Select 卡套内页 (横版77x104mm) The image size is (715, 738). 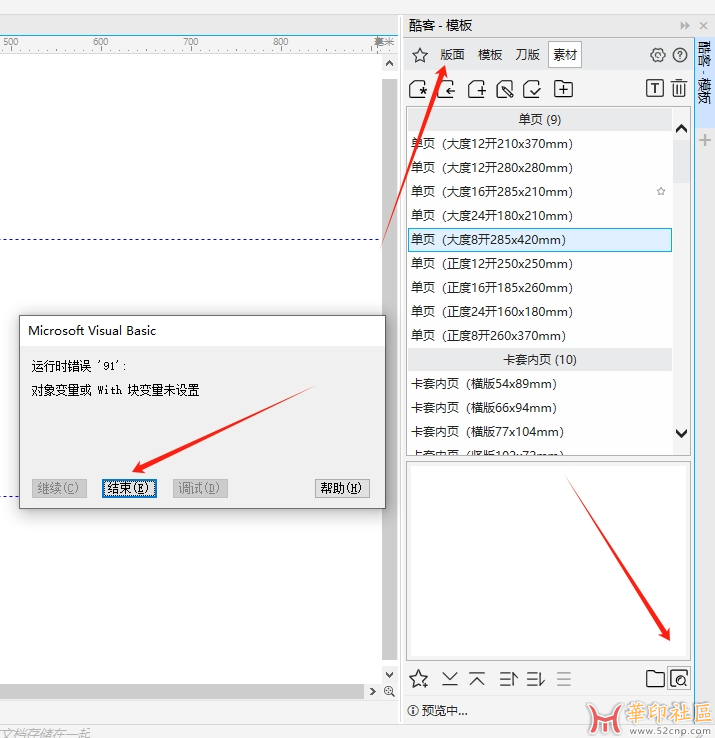[x=539, y=432]
